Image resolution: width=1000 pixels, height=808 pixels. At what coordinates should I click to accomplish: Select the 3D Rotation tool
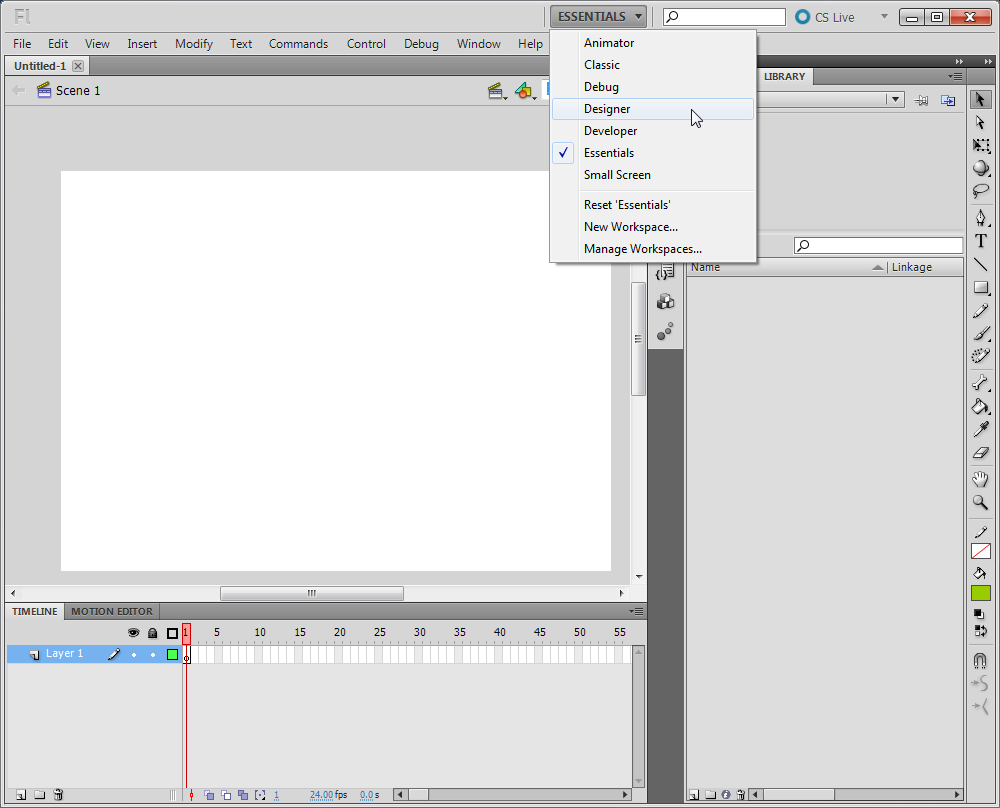point(980,168)
